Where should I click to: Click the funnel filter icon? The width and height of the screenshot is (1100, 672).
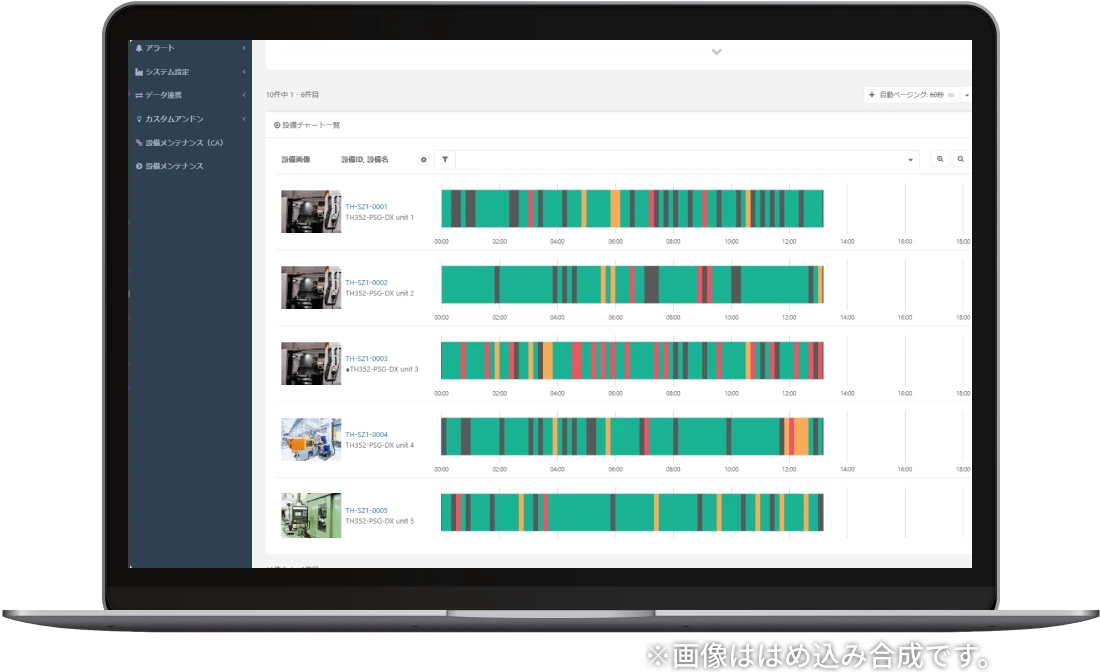click(x=444, y=160)
